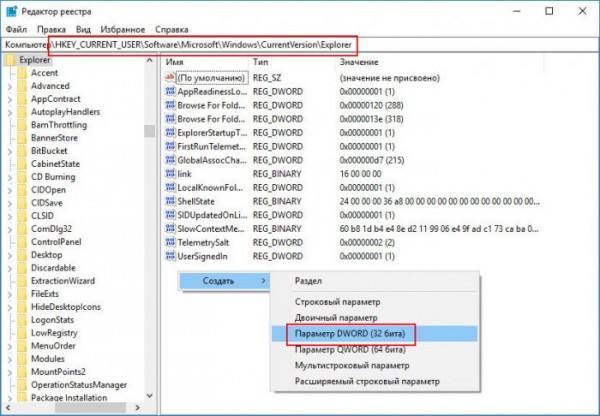The width and height of the screenshot is (600, 416).
Task: Choose Строковый параметр menu entry
Action: click(375, 302)
